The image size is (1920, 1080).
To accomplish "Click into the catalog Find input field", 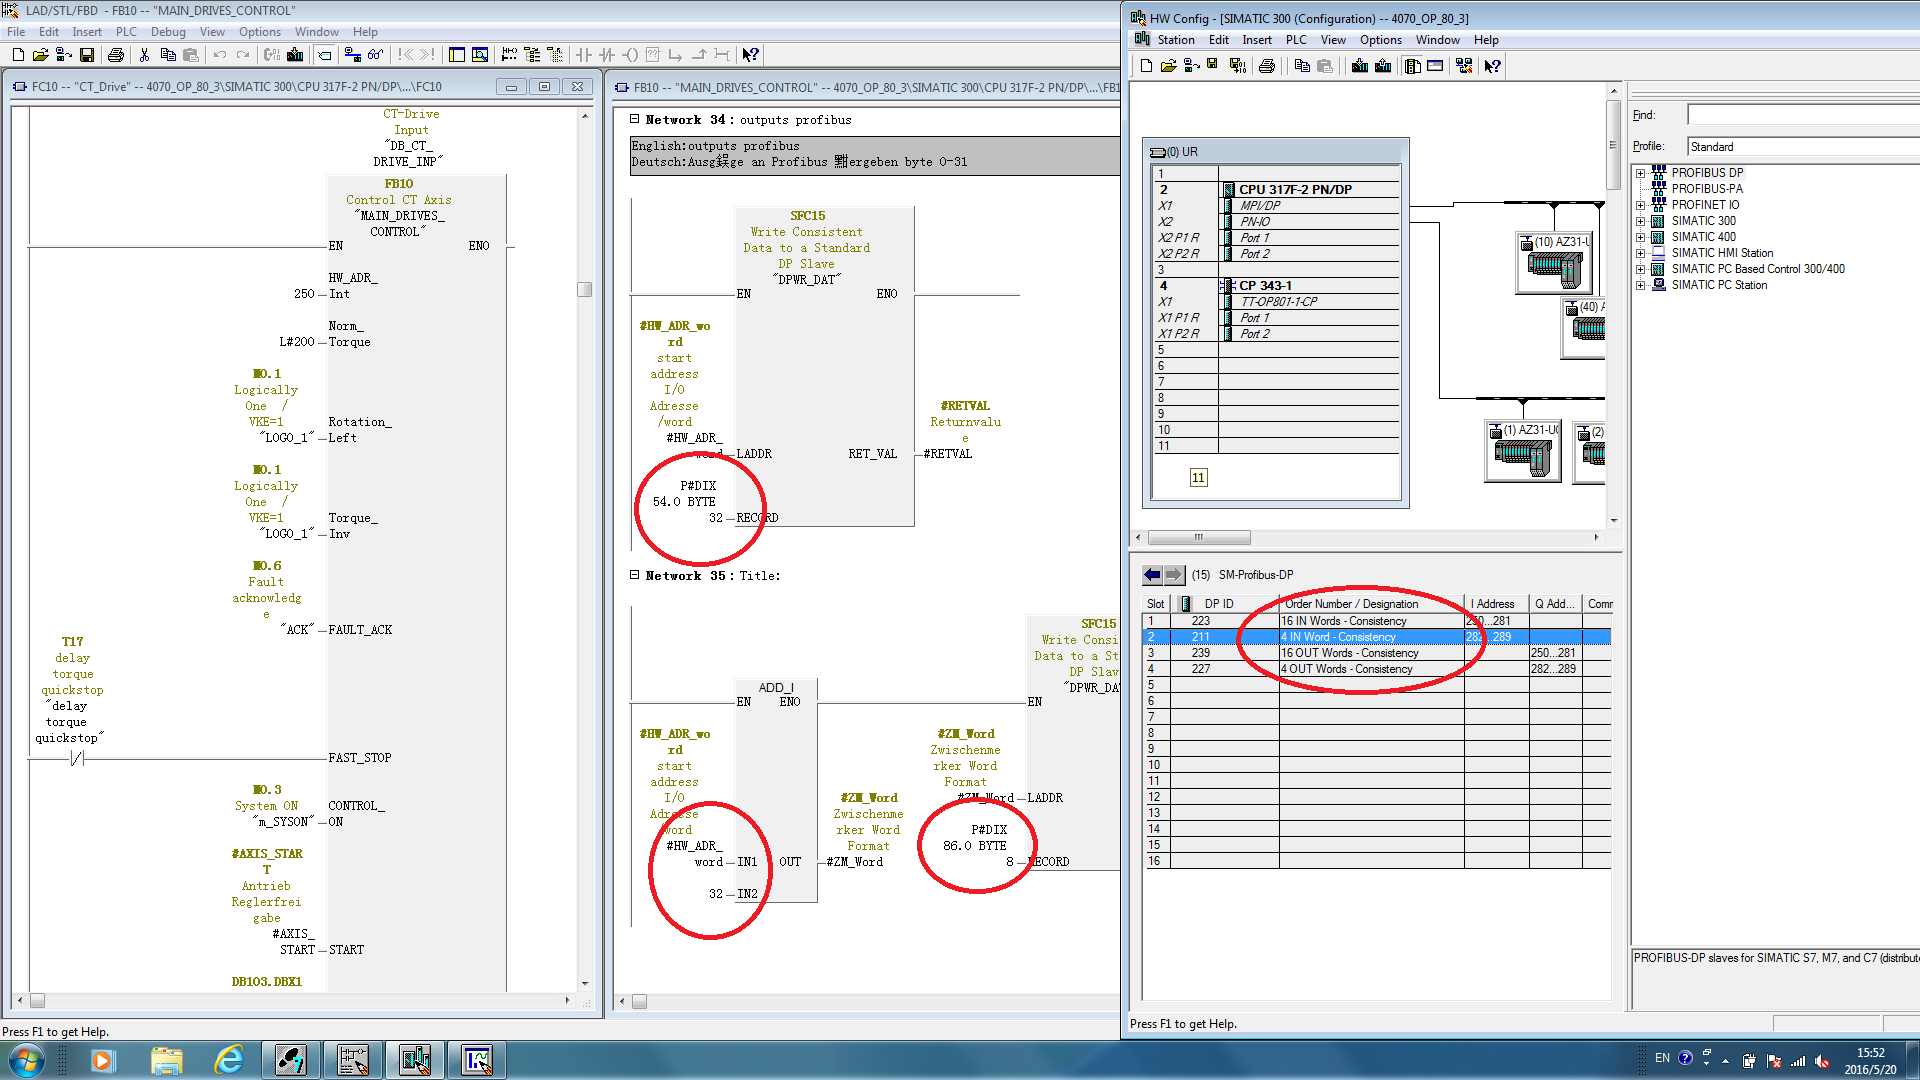I will (x=1800, y=115).
